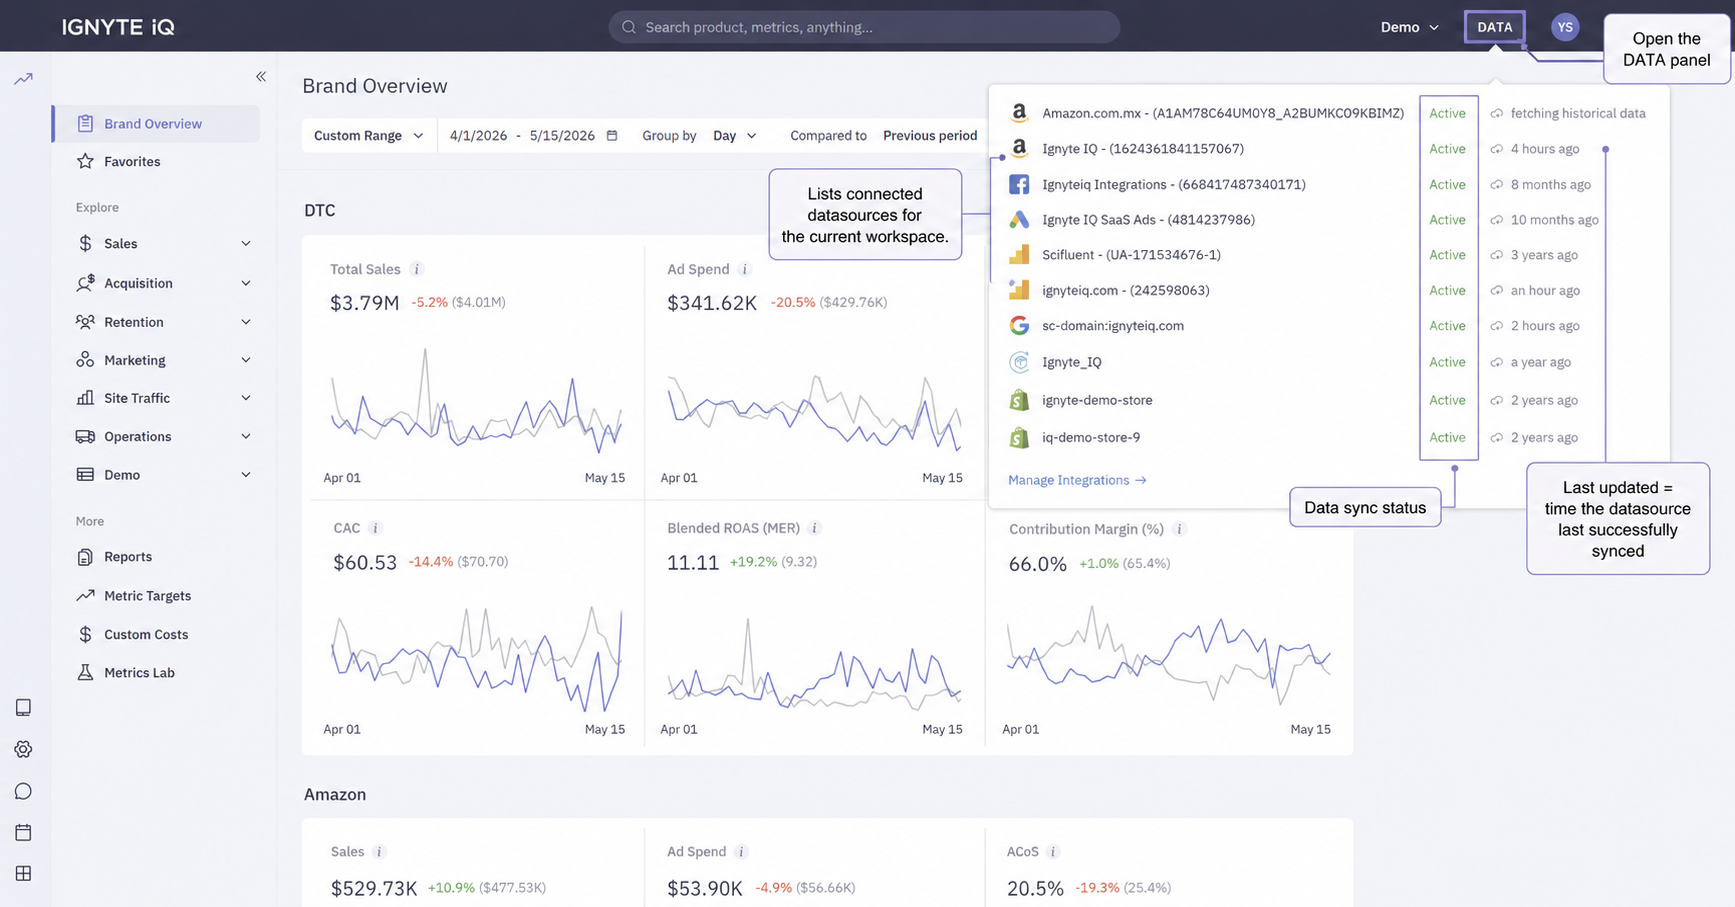
Task: Click the Klaviyo-style icon for Ignyte_IQ
Action: [1019, 362]
